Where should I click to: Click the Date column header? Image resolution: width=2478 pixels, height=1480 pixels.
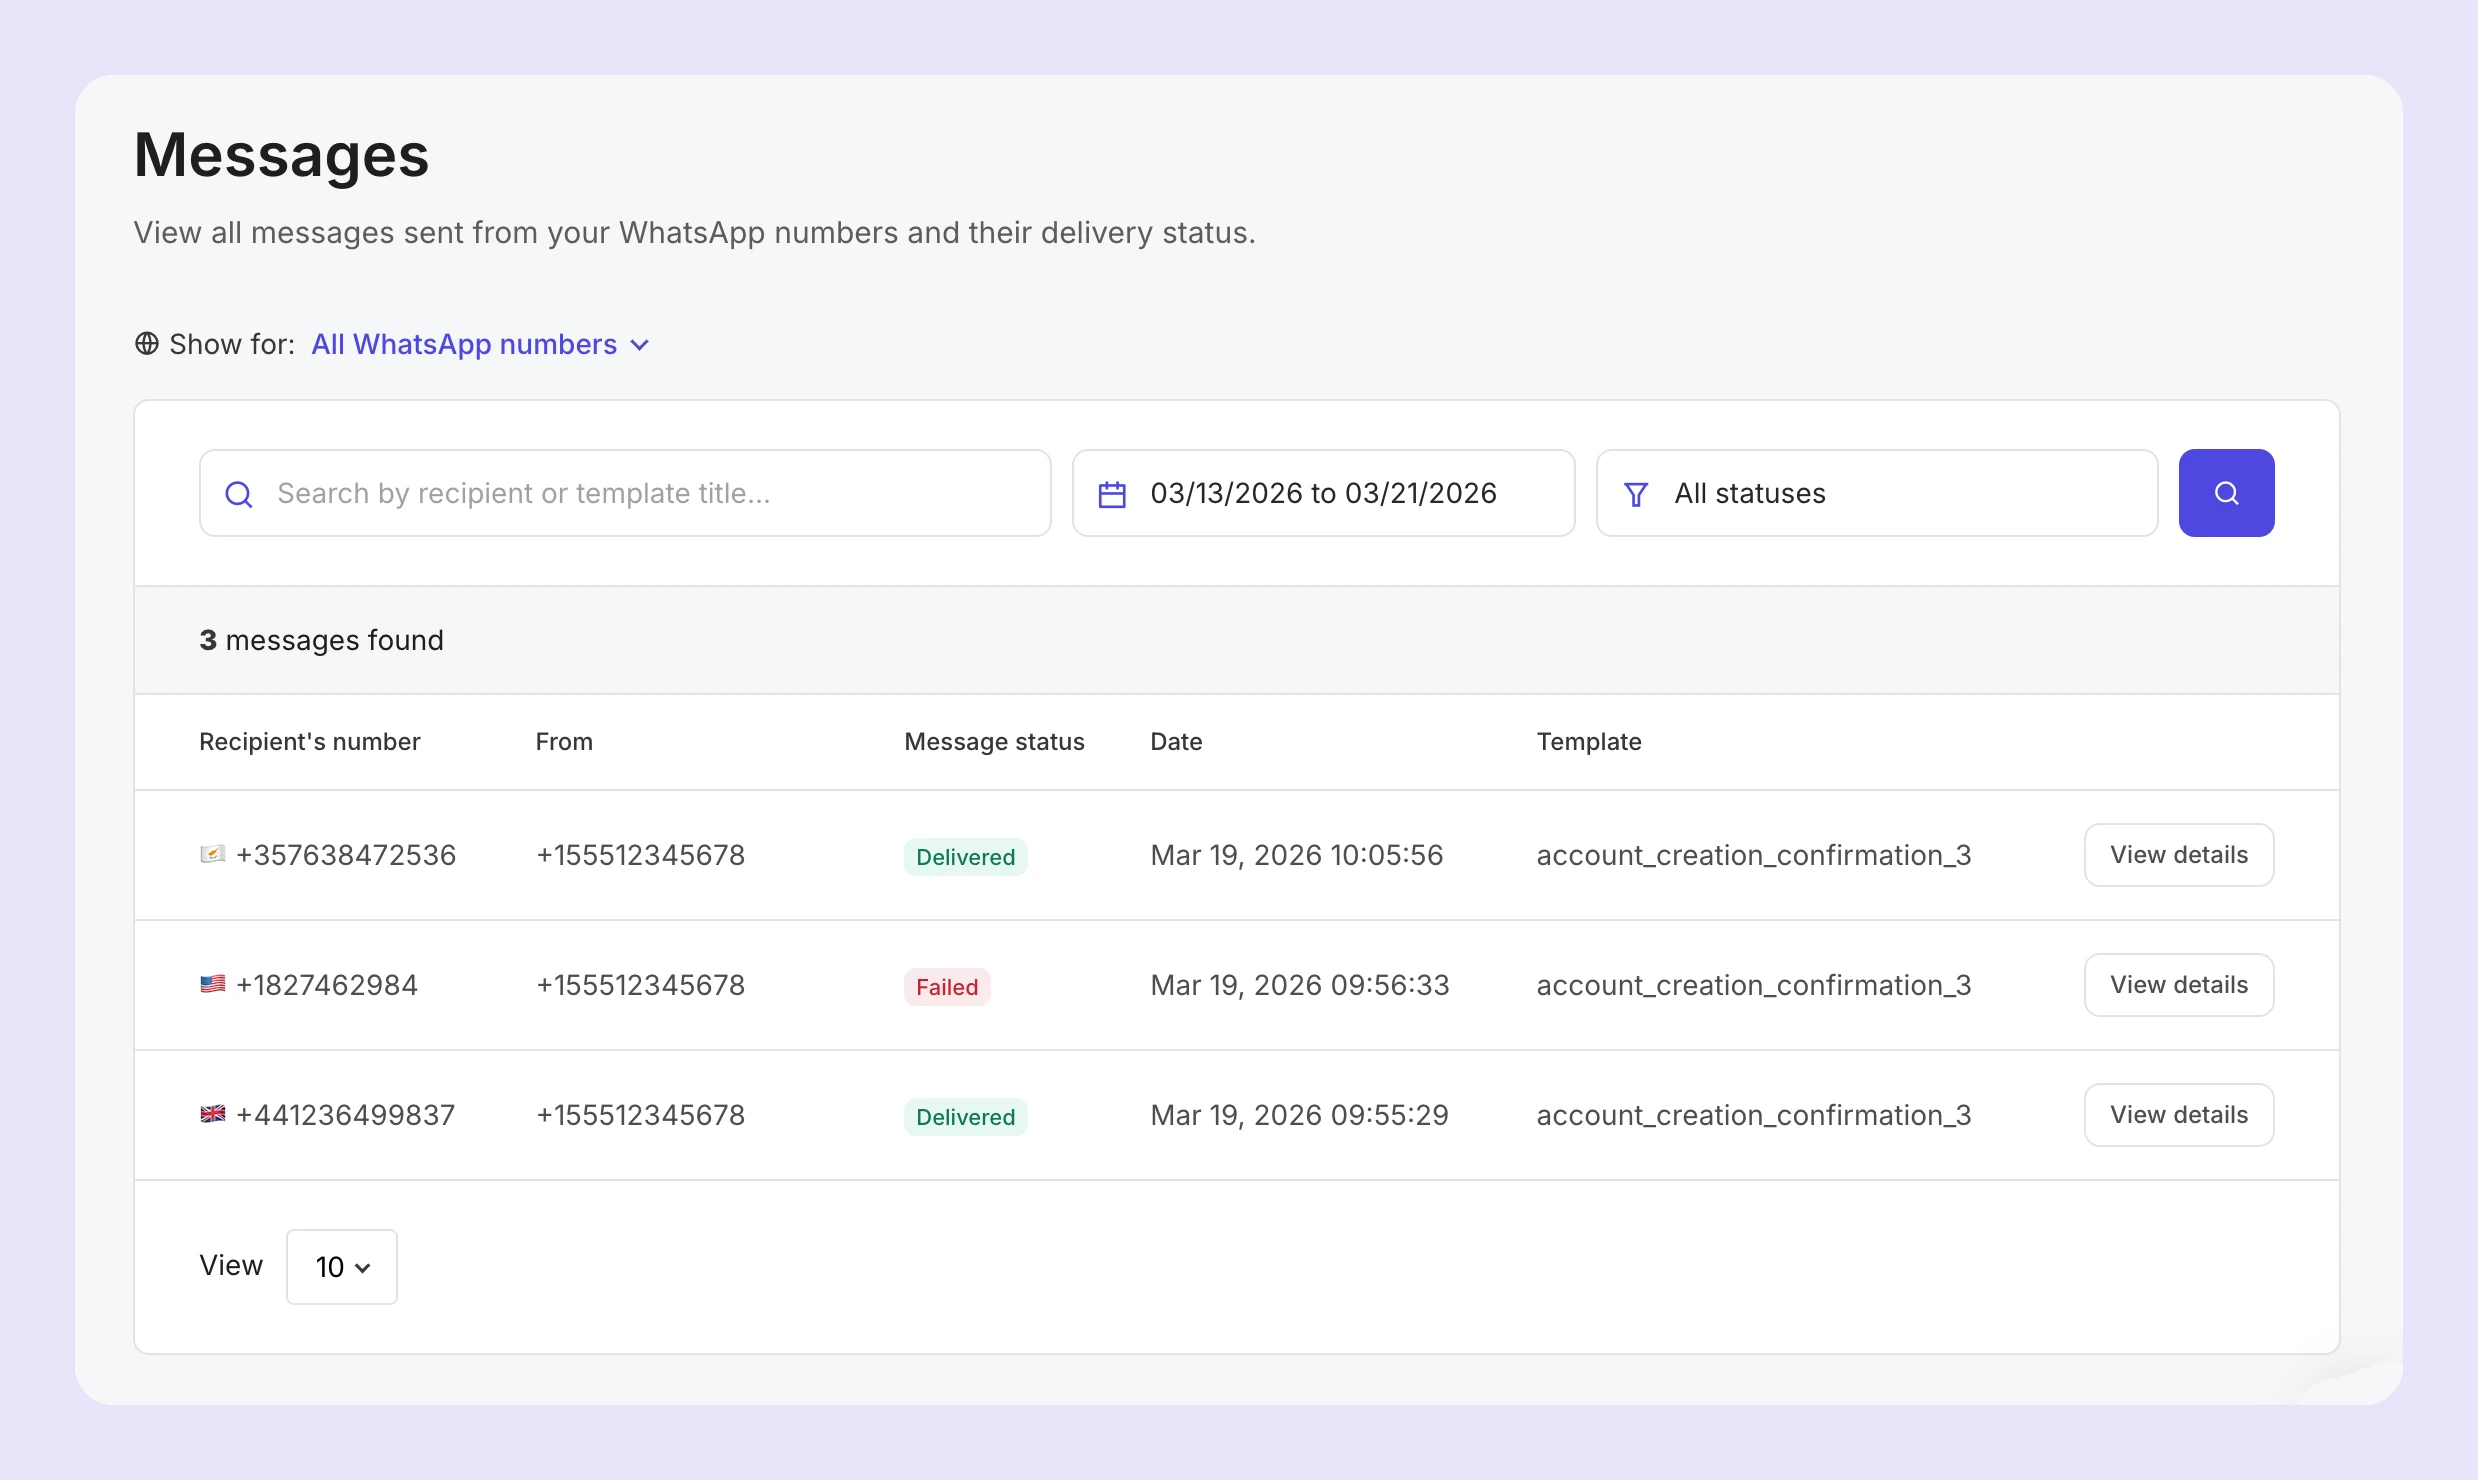click(x=1176, y=742)
